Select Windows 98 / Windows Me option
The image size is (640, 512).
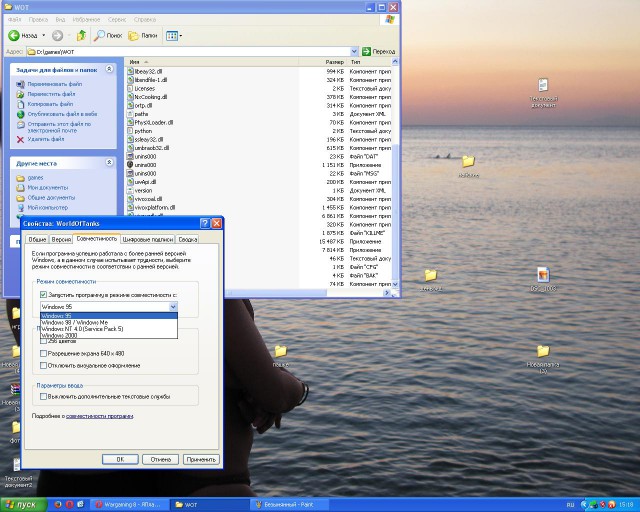click(x=109, y=323)
